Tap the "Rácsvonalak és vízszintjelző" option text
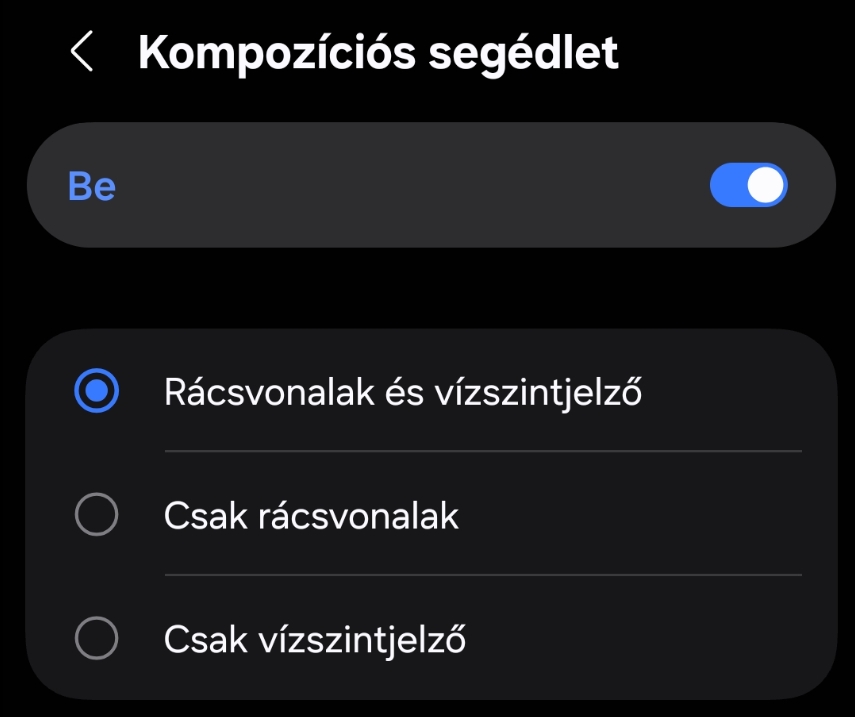The image size is (855, 717). pos(402,392)
